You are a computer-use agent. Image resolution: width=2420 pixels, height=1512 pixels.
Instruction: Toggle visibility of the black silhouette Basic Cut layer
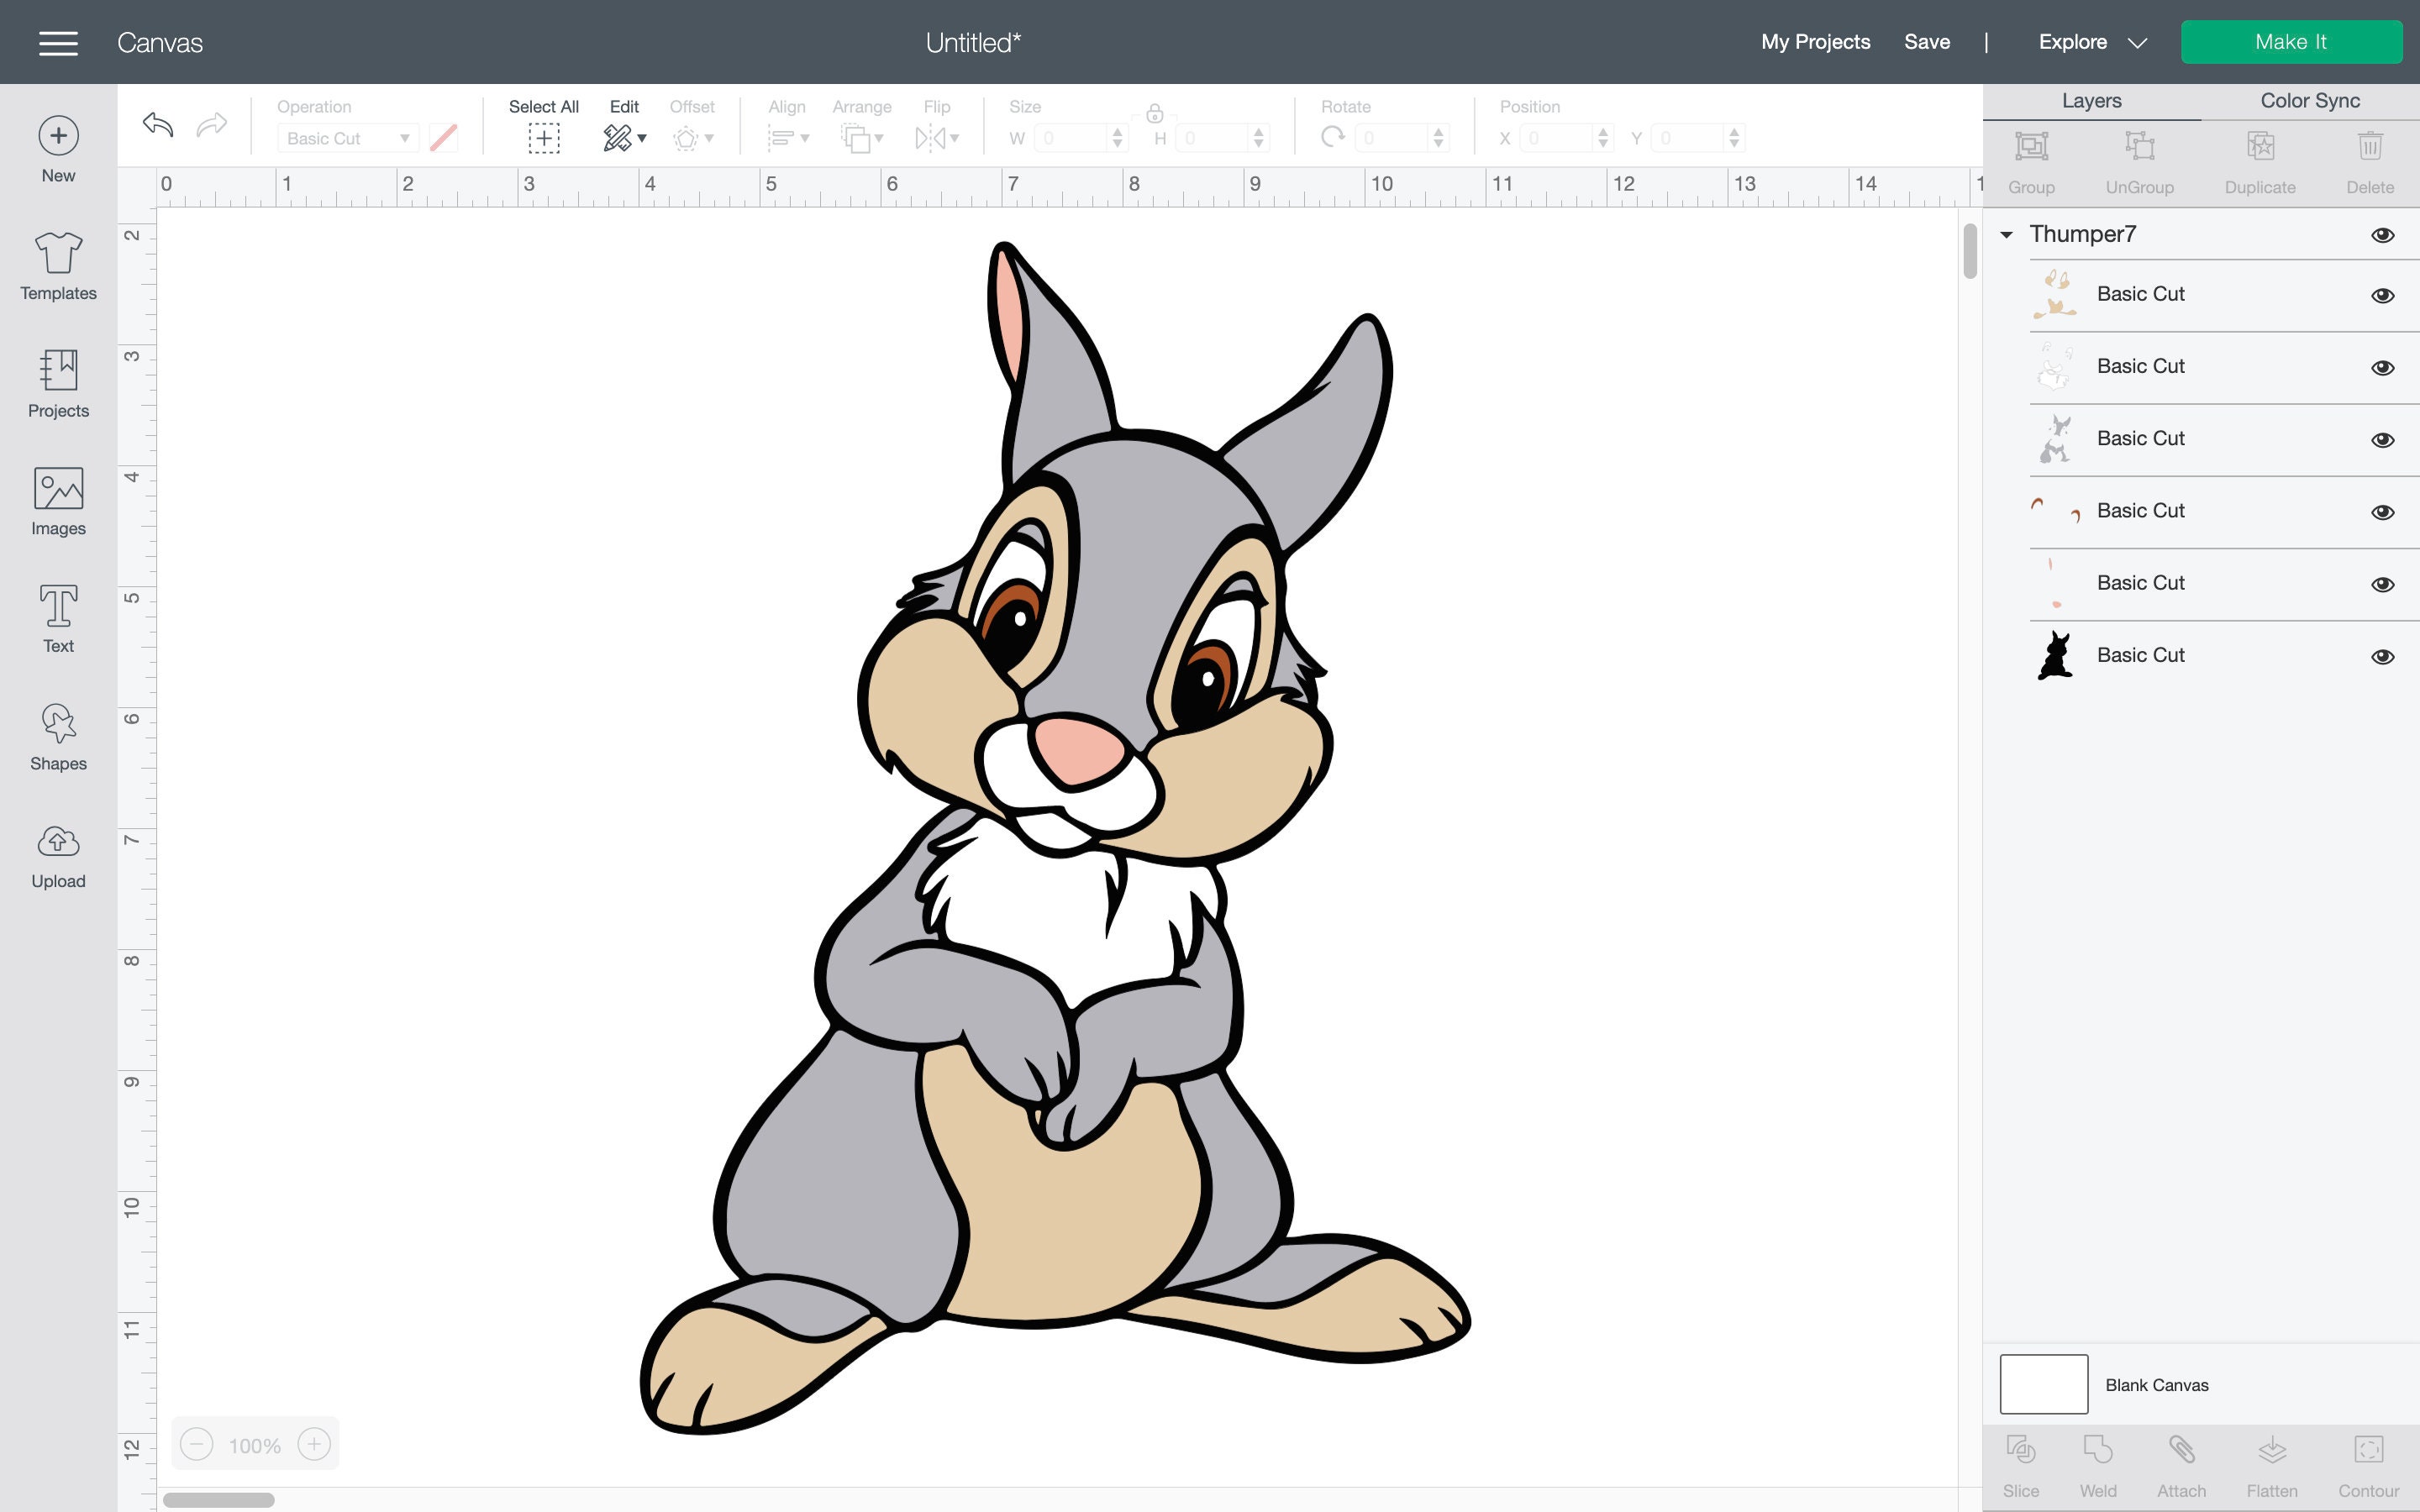[2384, 656]
